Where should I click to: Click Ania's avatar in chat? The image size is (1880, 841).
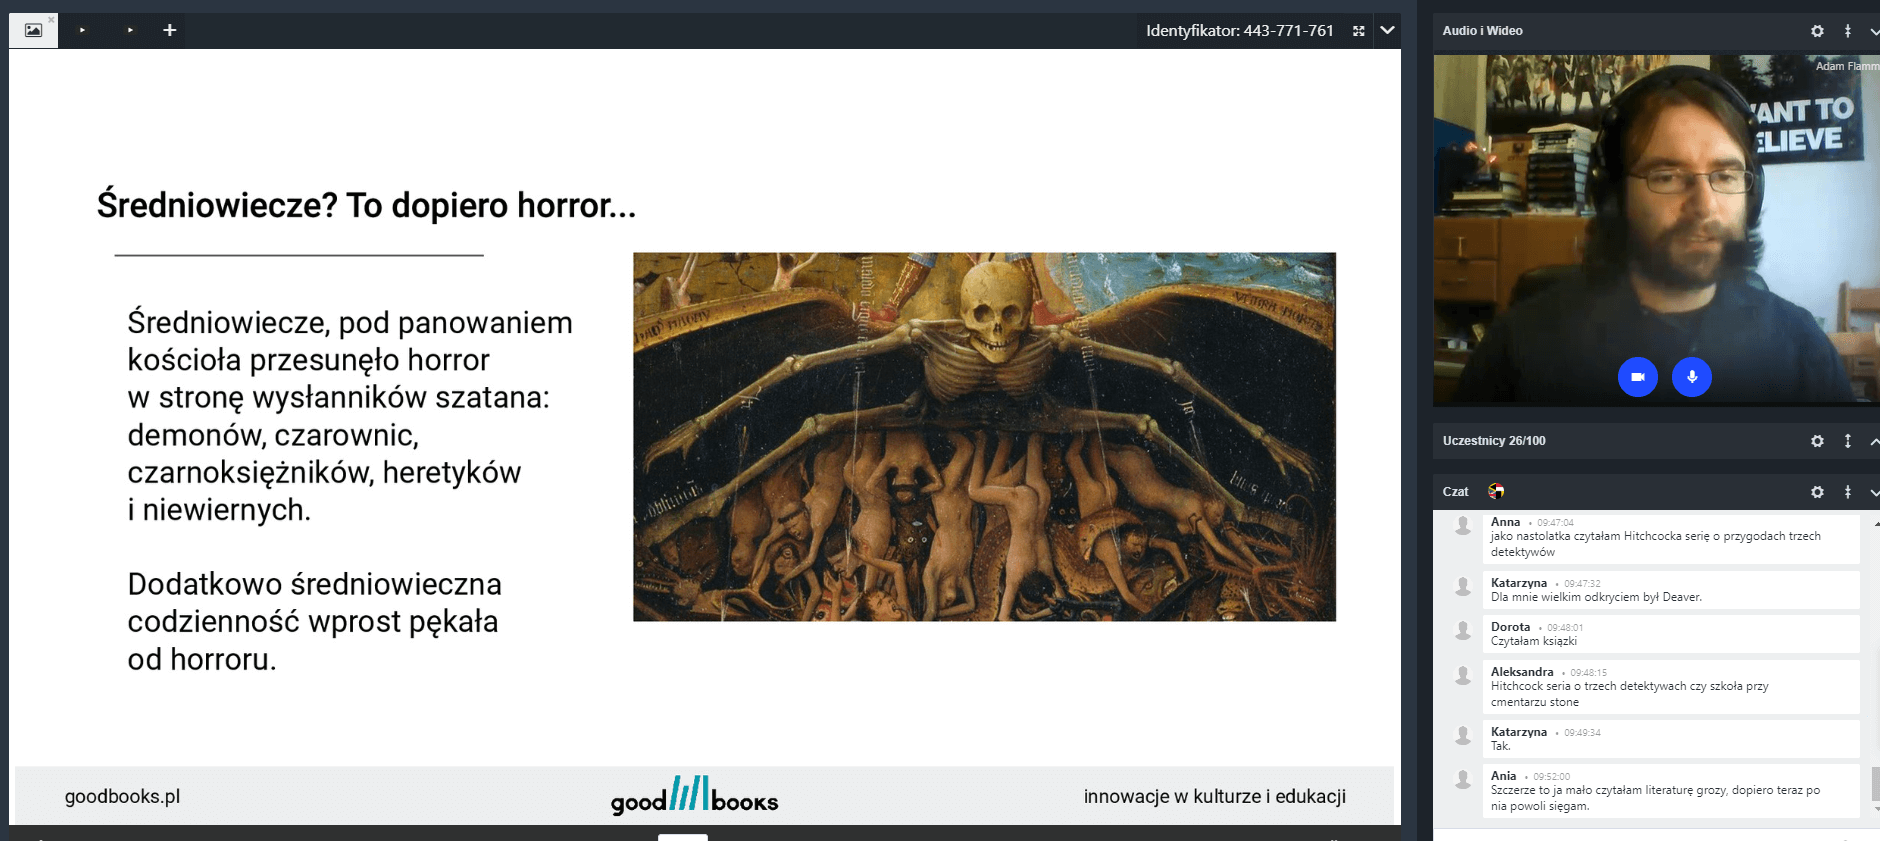(1463, 779)
